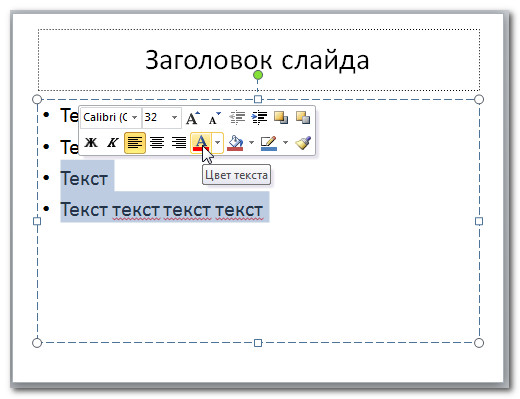520x399 pixels.
Task: Expand the font name dropdown arrow
Action: [x=134, y=117]
